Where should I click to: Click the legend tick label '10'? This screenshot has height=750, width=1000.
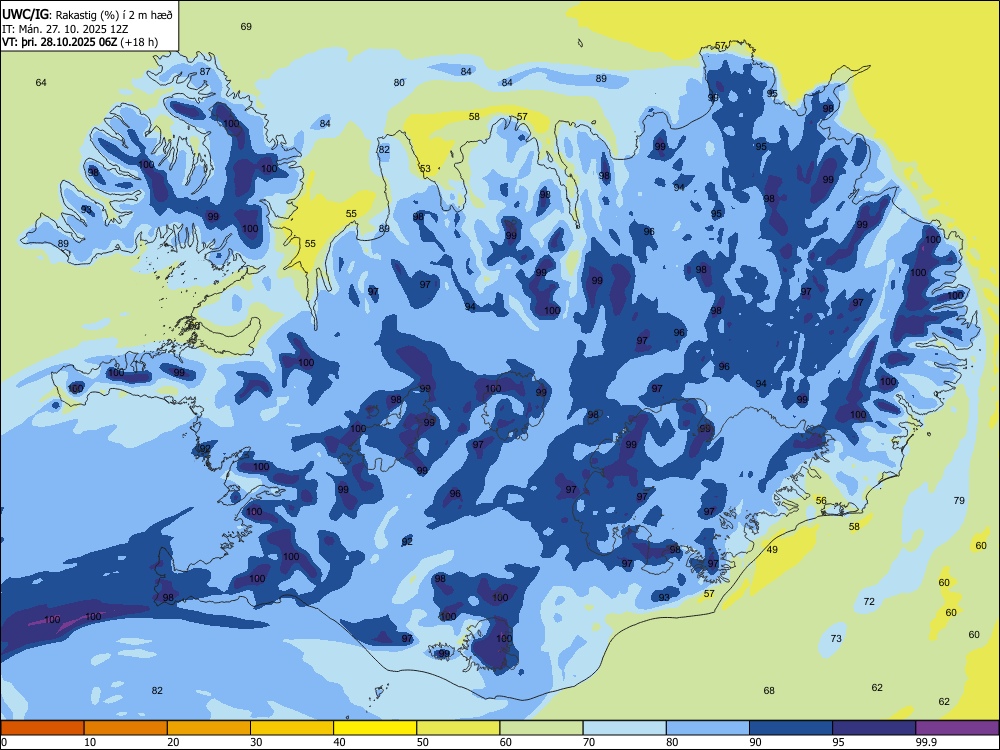[90, 742]
